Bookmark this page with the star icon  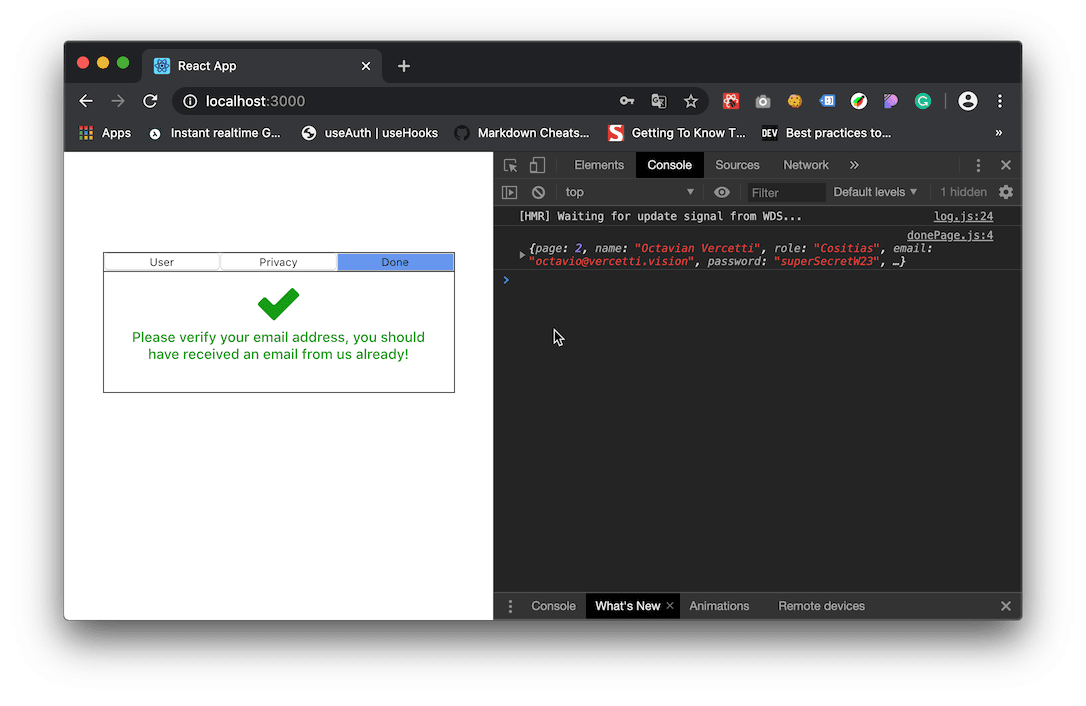690,101
